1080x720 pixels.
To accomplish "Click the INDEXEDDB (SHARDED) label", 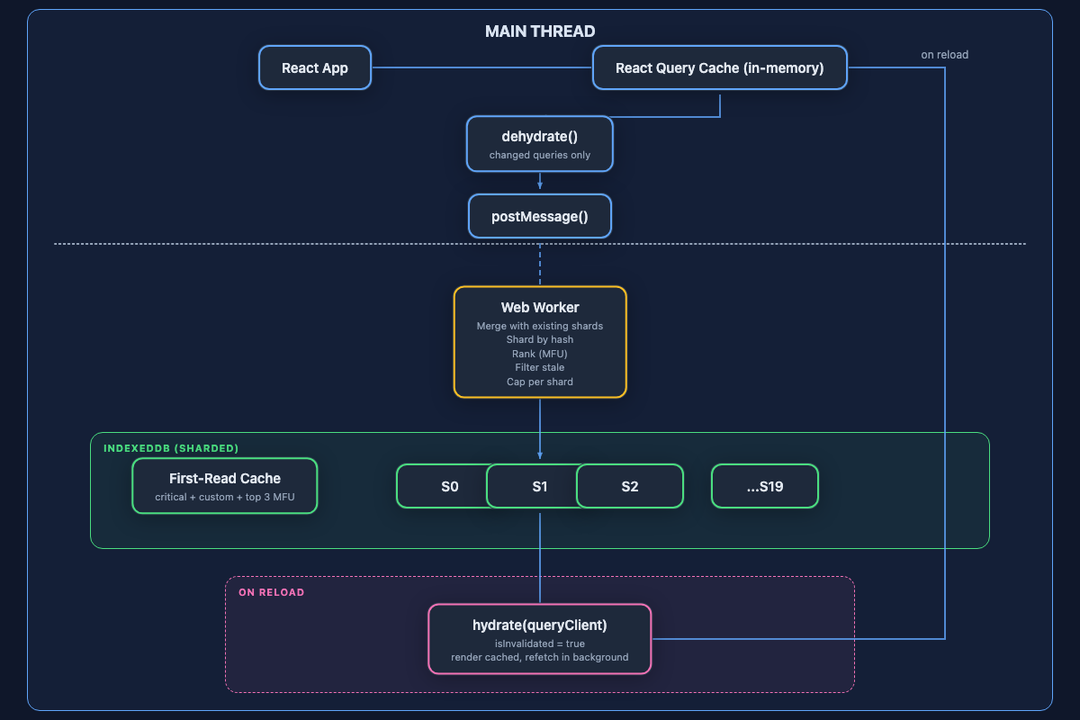I will point(171,449).
